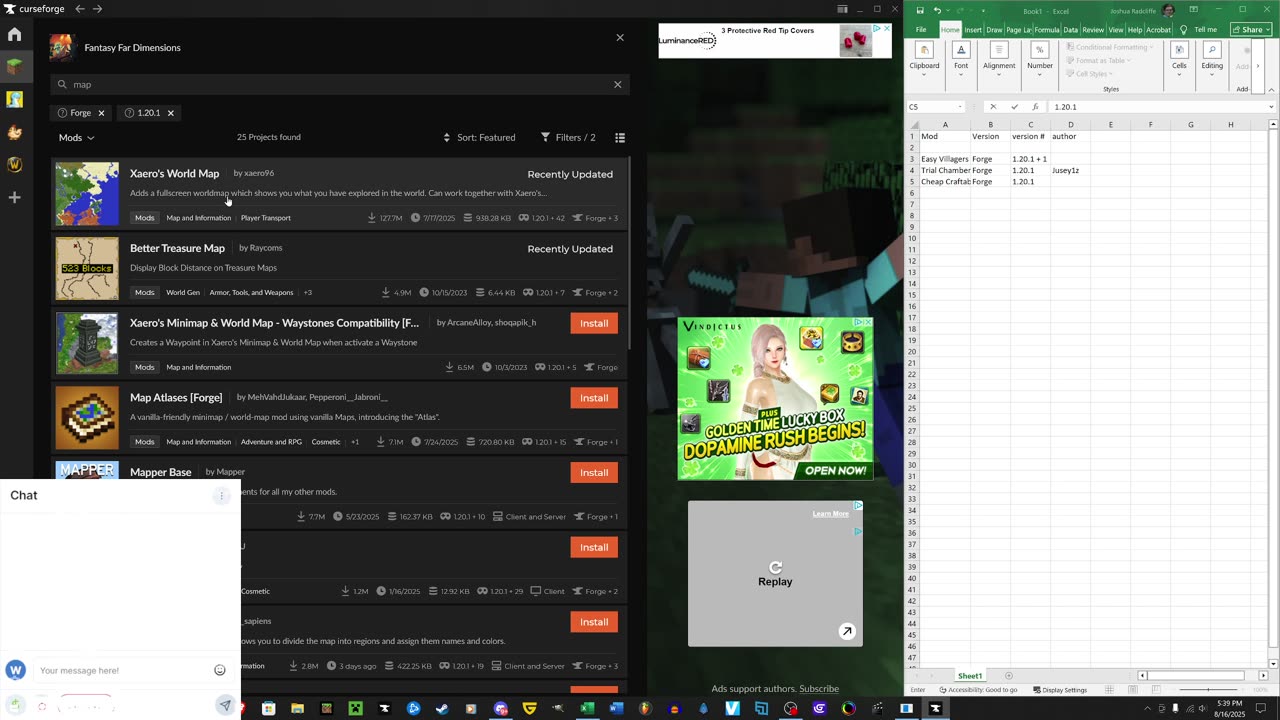Select cell containing 'Easy Villagers'
1280x720 pixels.
click(x=945, y=159)
